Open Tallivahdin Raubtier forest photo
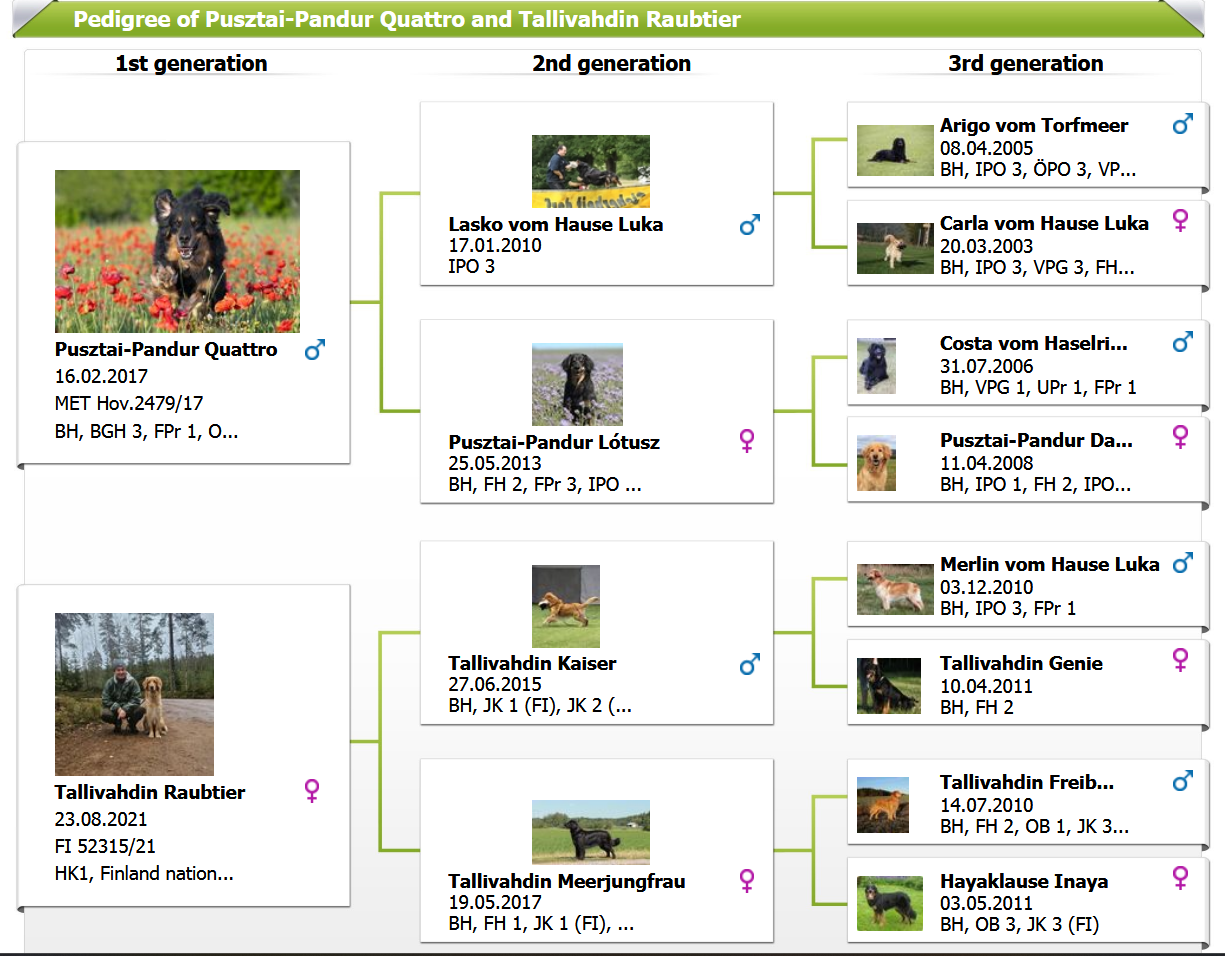Screen dimensions: 1225x956 point(134,694)
